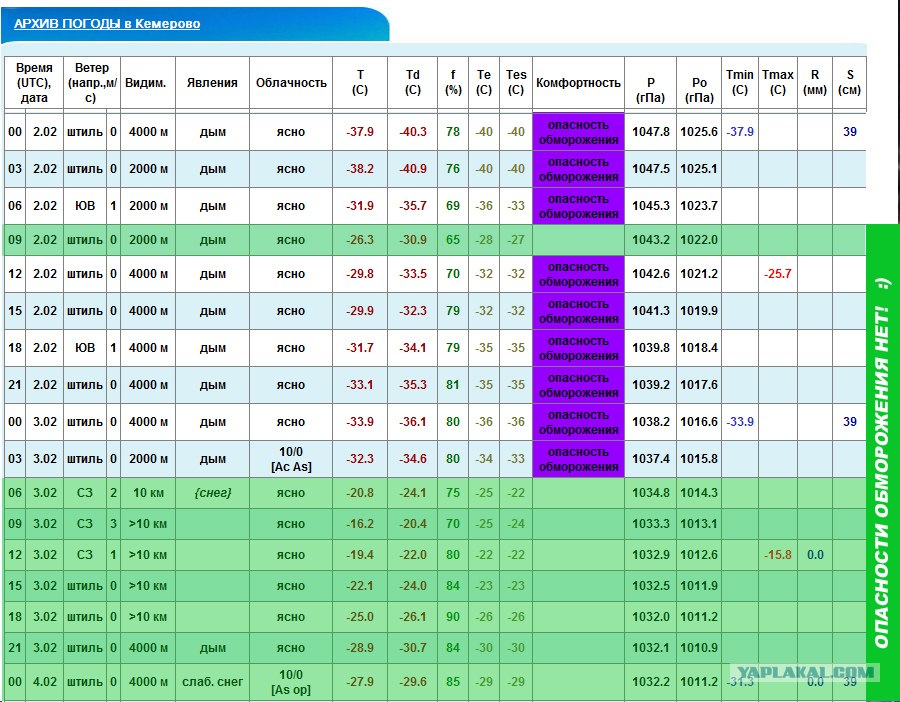Click temperature value -29.8
Viewport: 900px width, 702px height.
coord(360,274)
